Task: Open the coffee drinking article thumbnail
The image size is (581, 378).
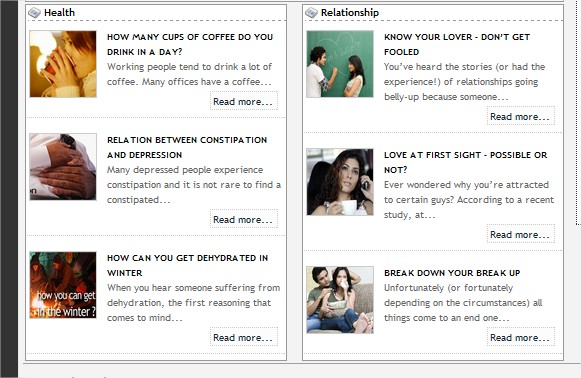Action: [x=63, y=64]
